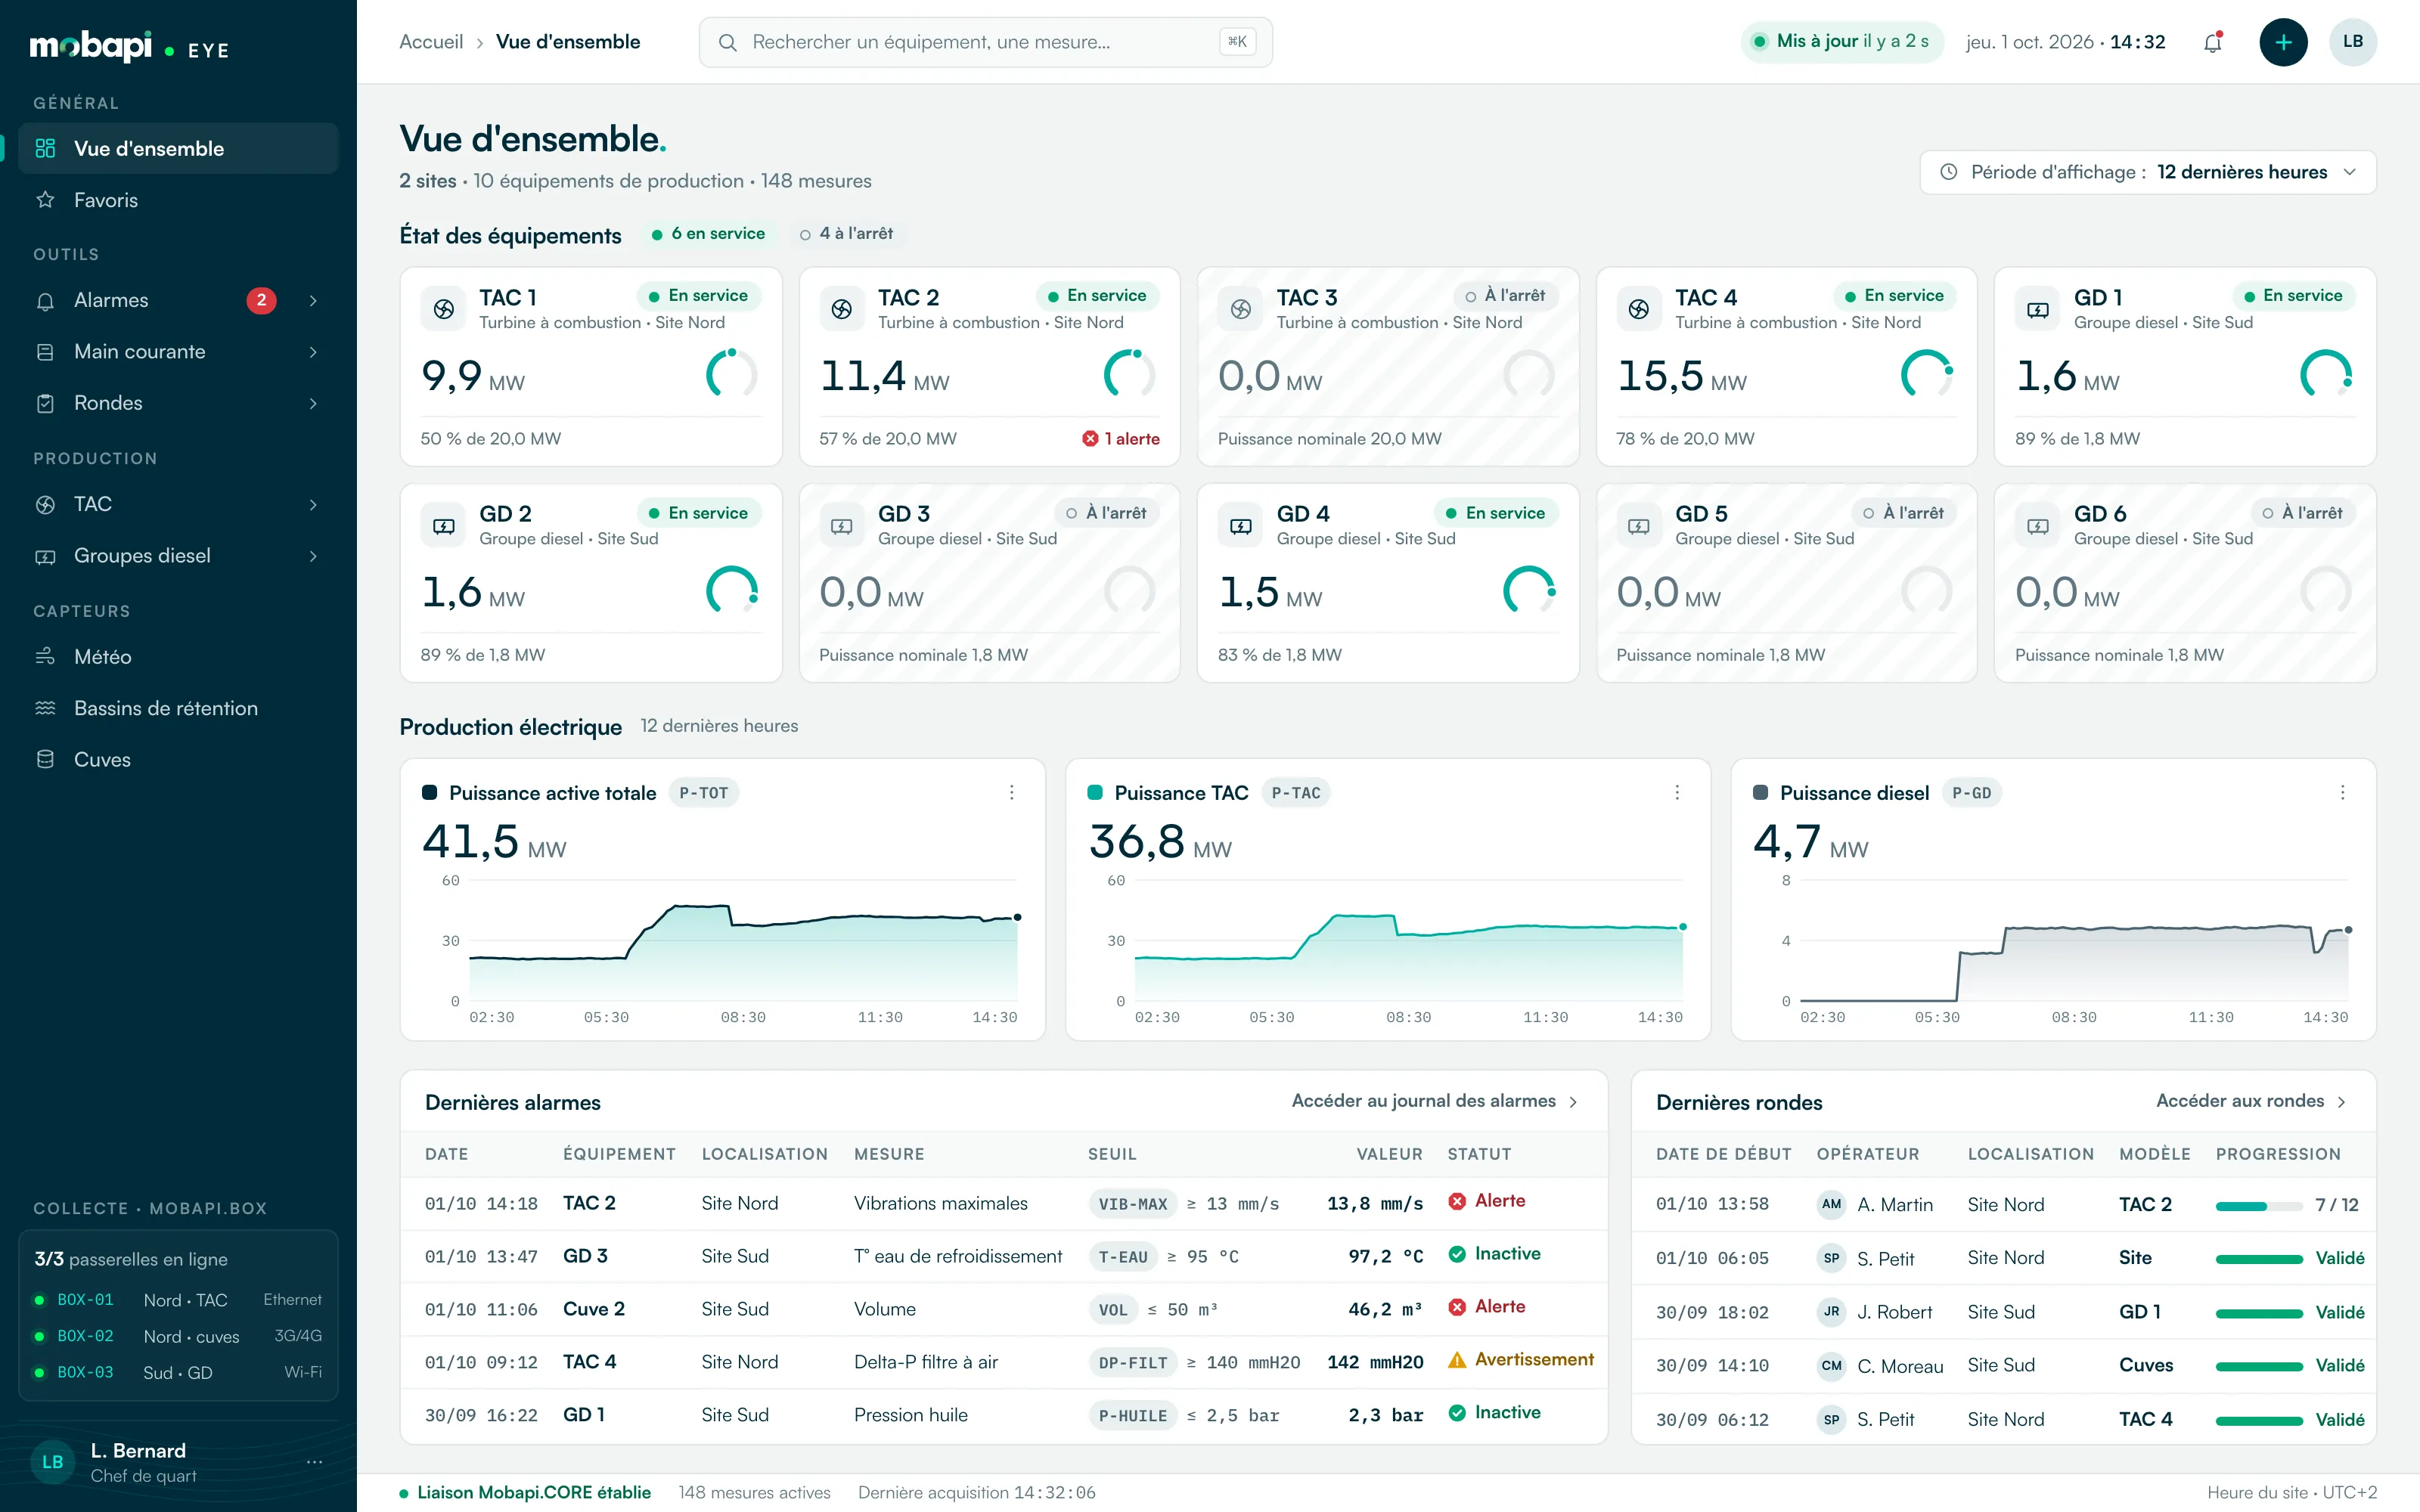Image resolution: width=2420 pixels, height=1512 pixels.
Task: Click the round plus add button
Action: pyautogui.click(x=2283, y=42)
